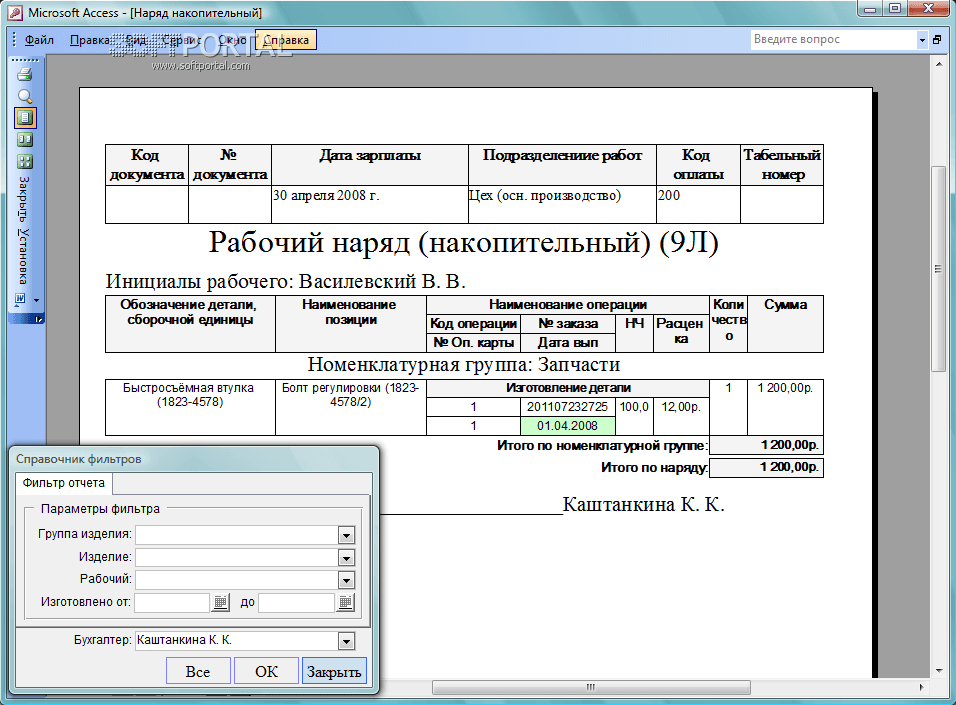Click the vertical scrollbar's down arrow
Screen dimensions: 956x705
938,670
